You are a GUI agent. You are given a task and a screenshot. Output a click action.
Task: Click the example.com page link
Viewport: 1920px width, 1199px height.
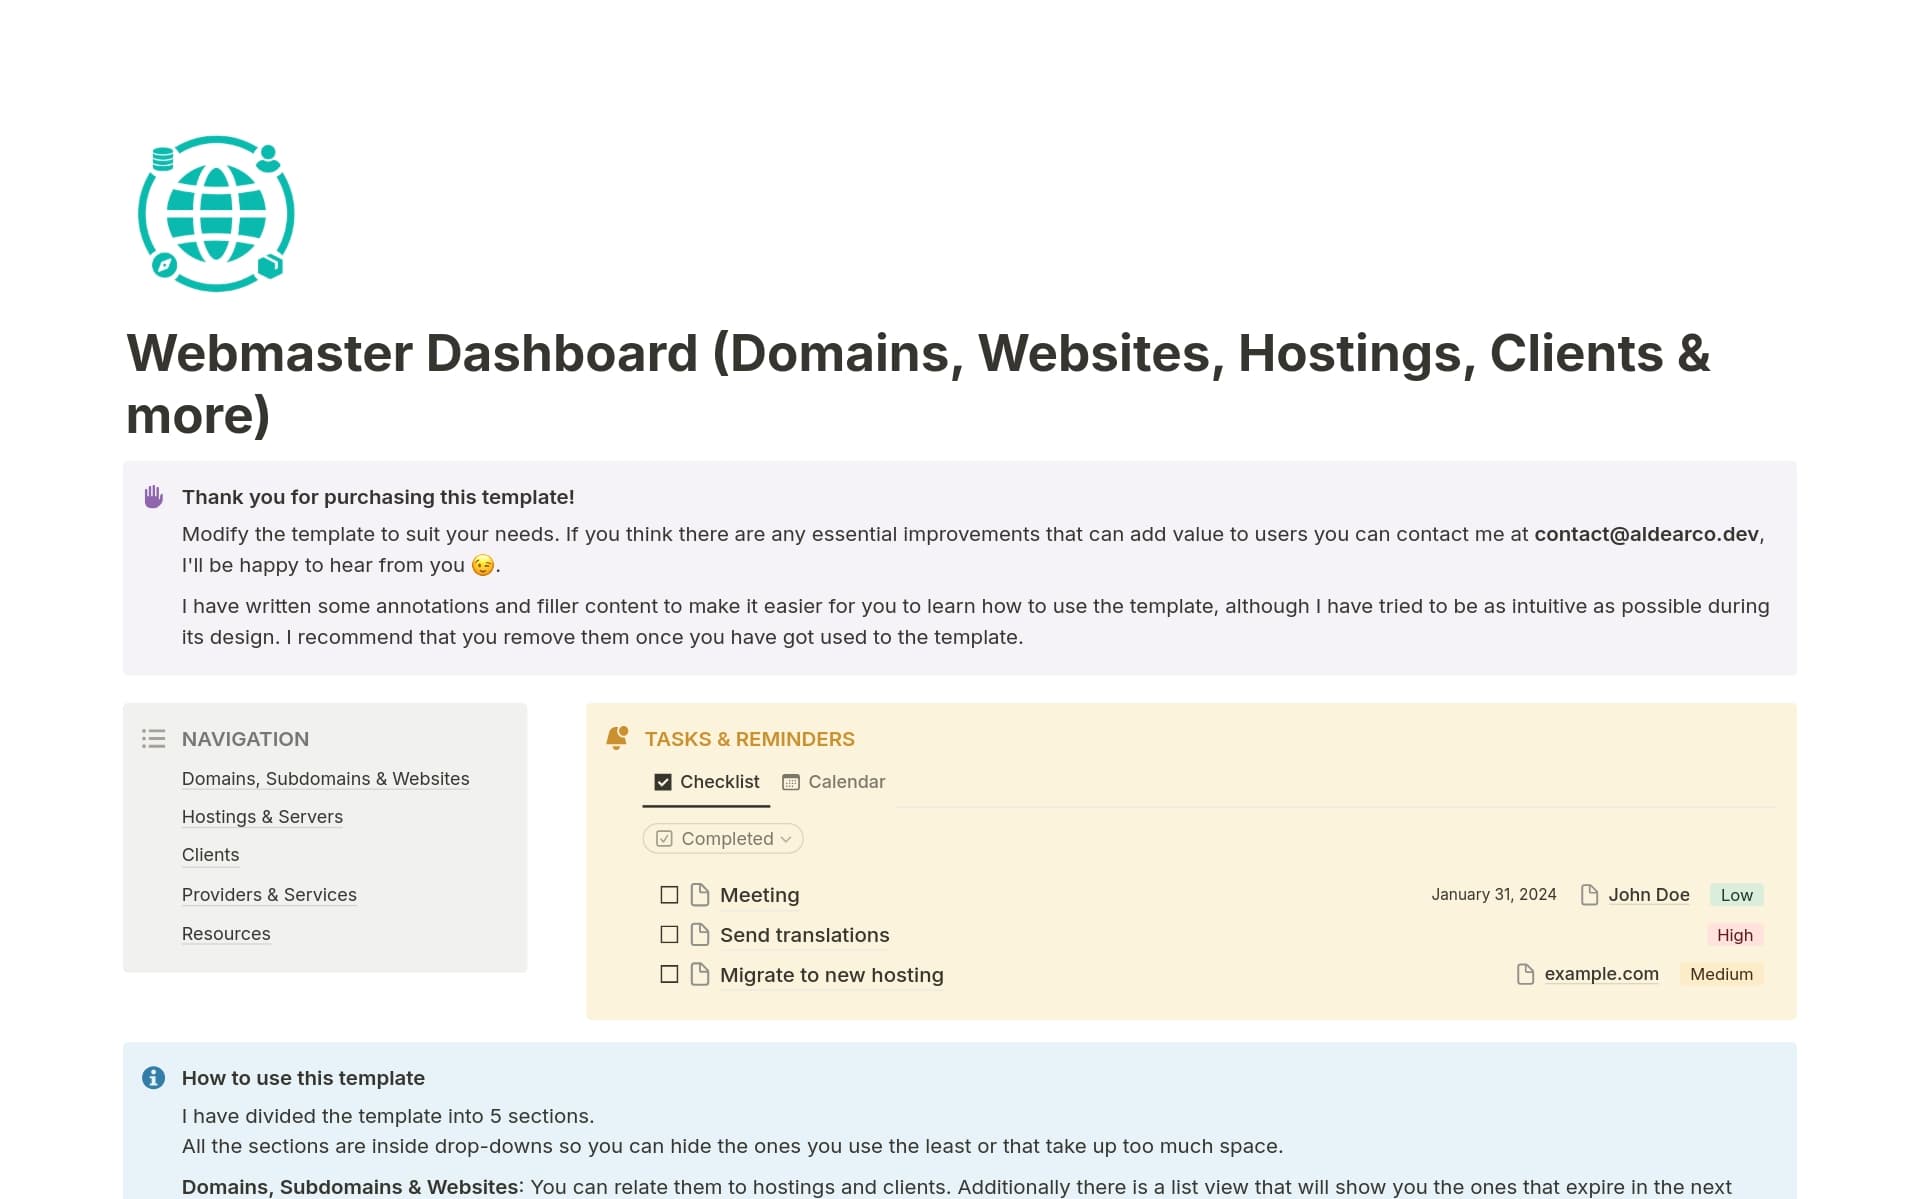tap(1602, 973)
